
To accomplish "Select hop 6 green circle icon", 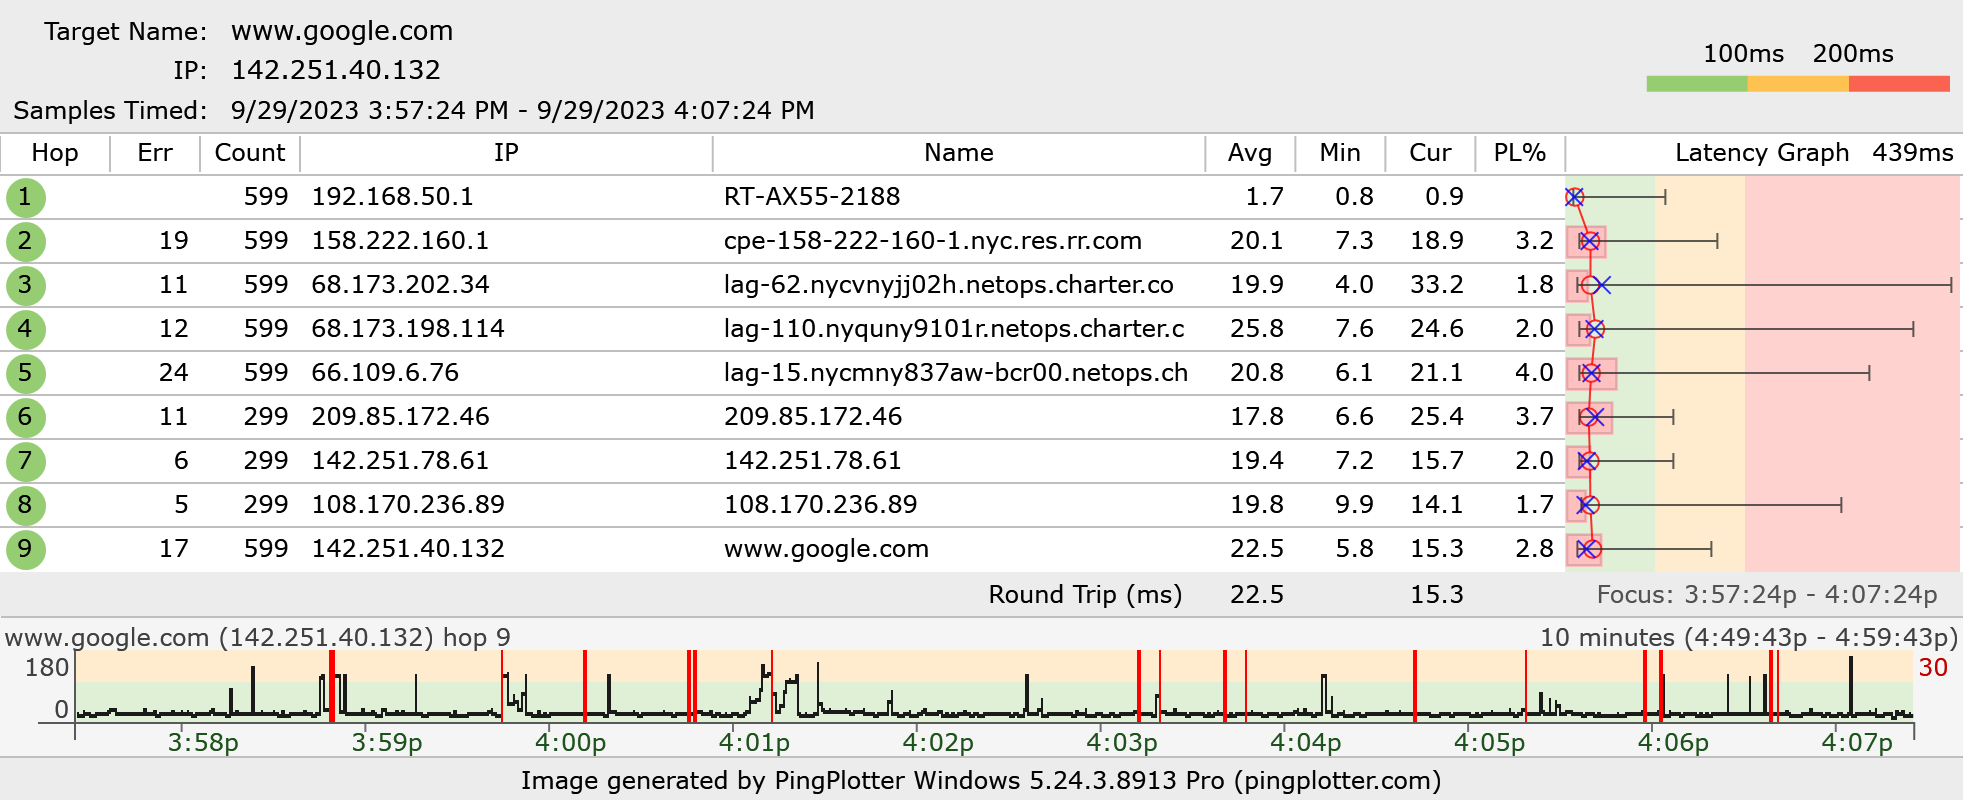I will coord(25,417).
